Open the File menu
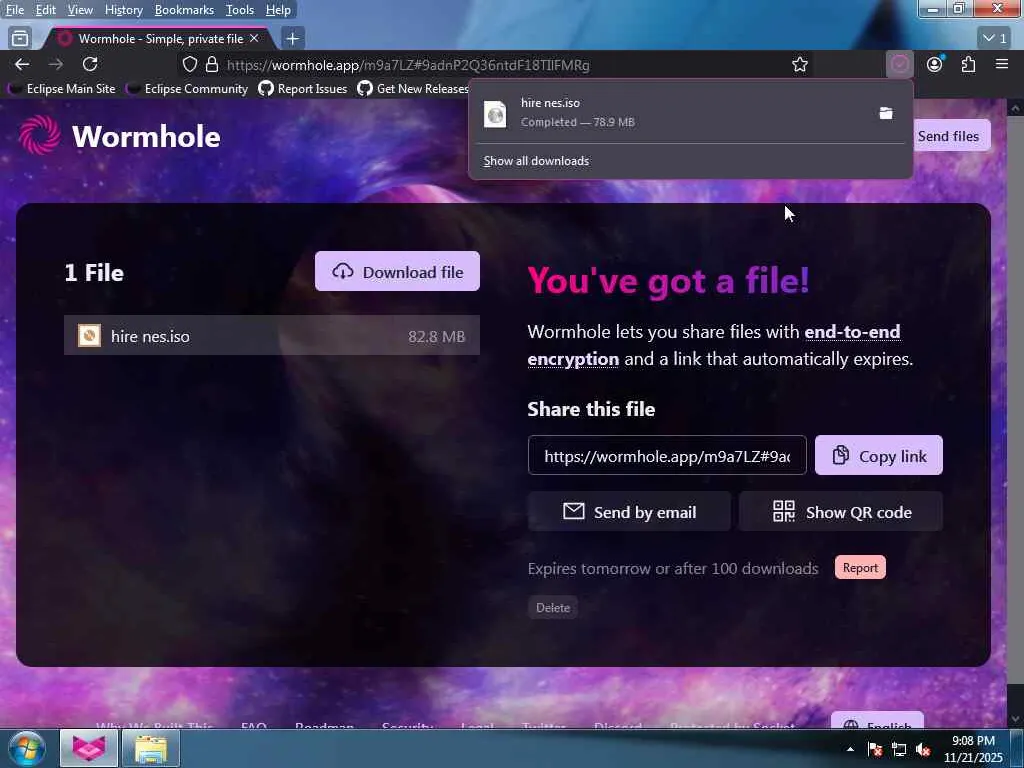Screen dimensions: 1024x768 (14, 10)
